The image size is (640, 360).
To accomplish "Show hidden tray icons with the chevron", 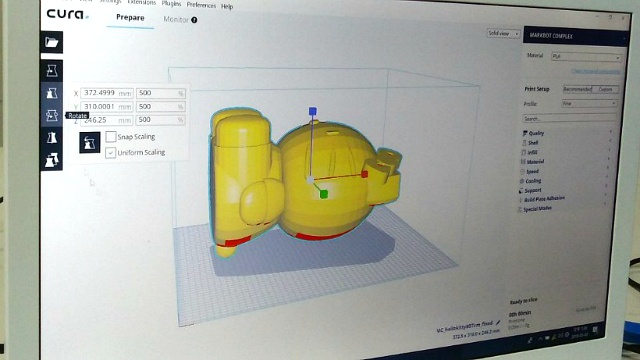I will (540, 339).
